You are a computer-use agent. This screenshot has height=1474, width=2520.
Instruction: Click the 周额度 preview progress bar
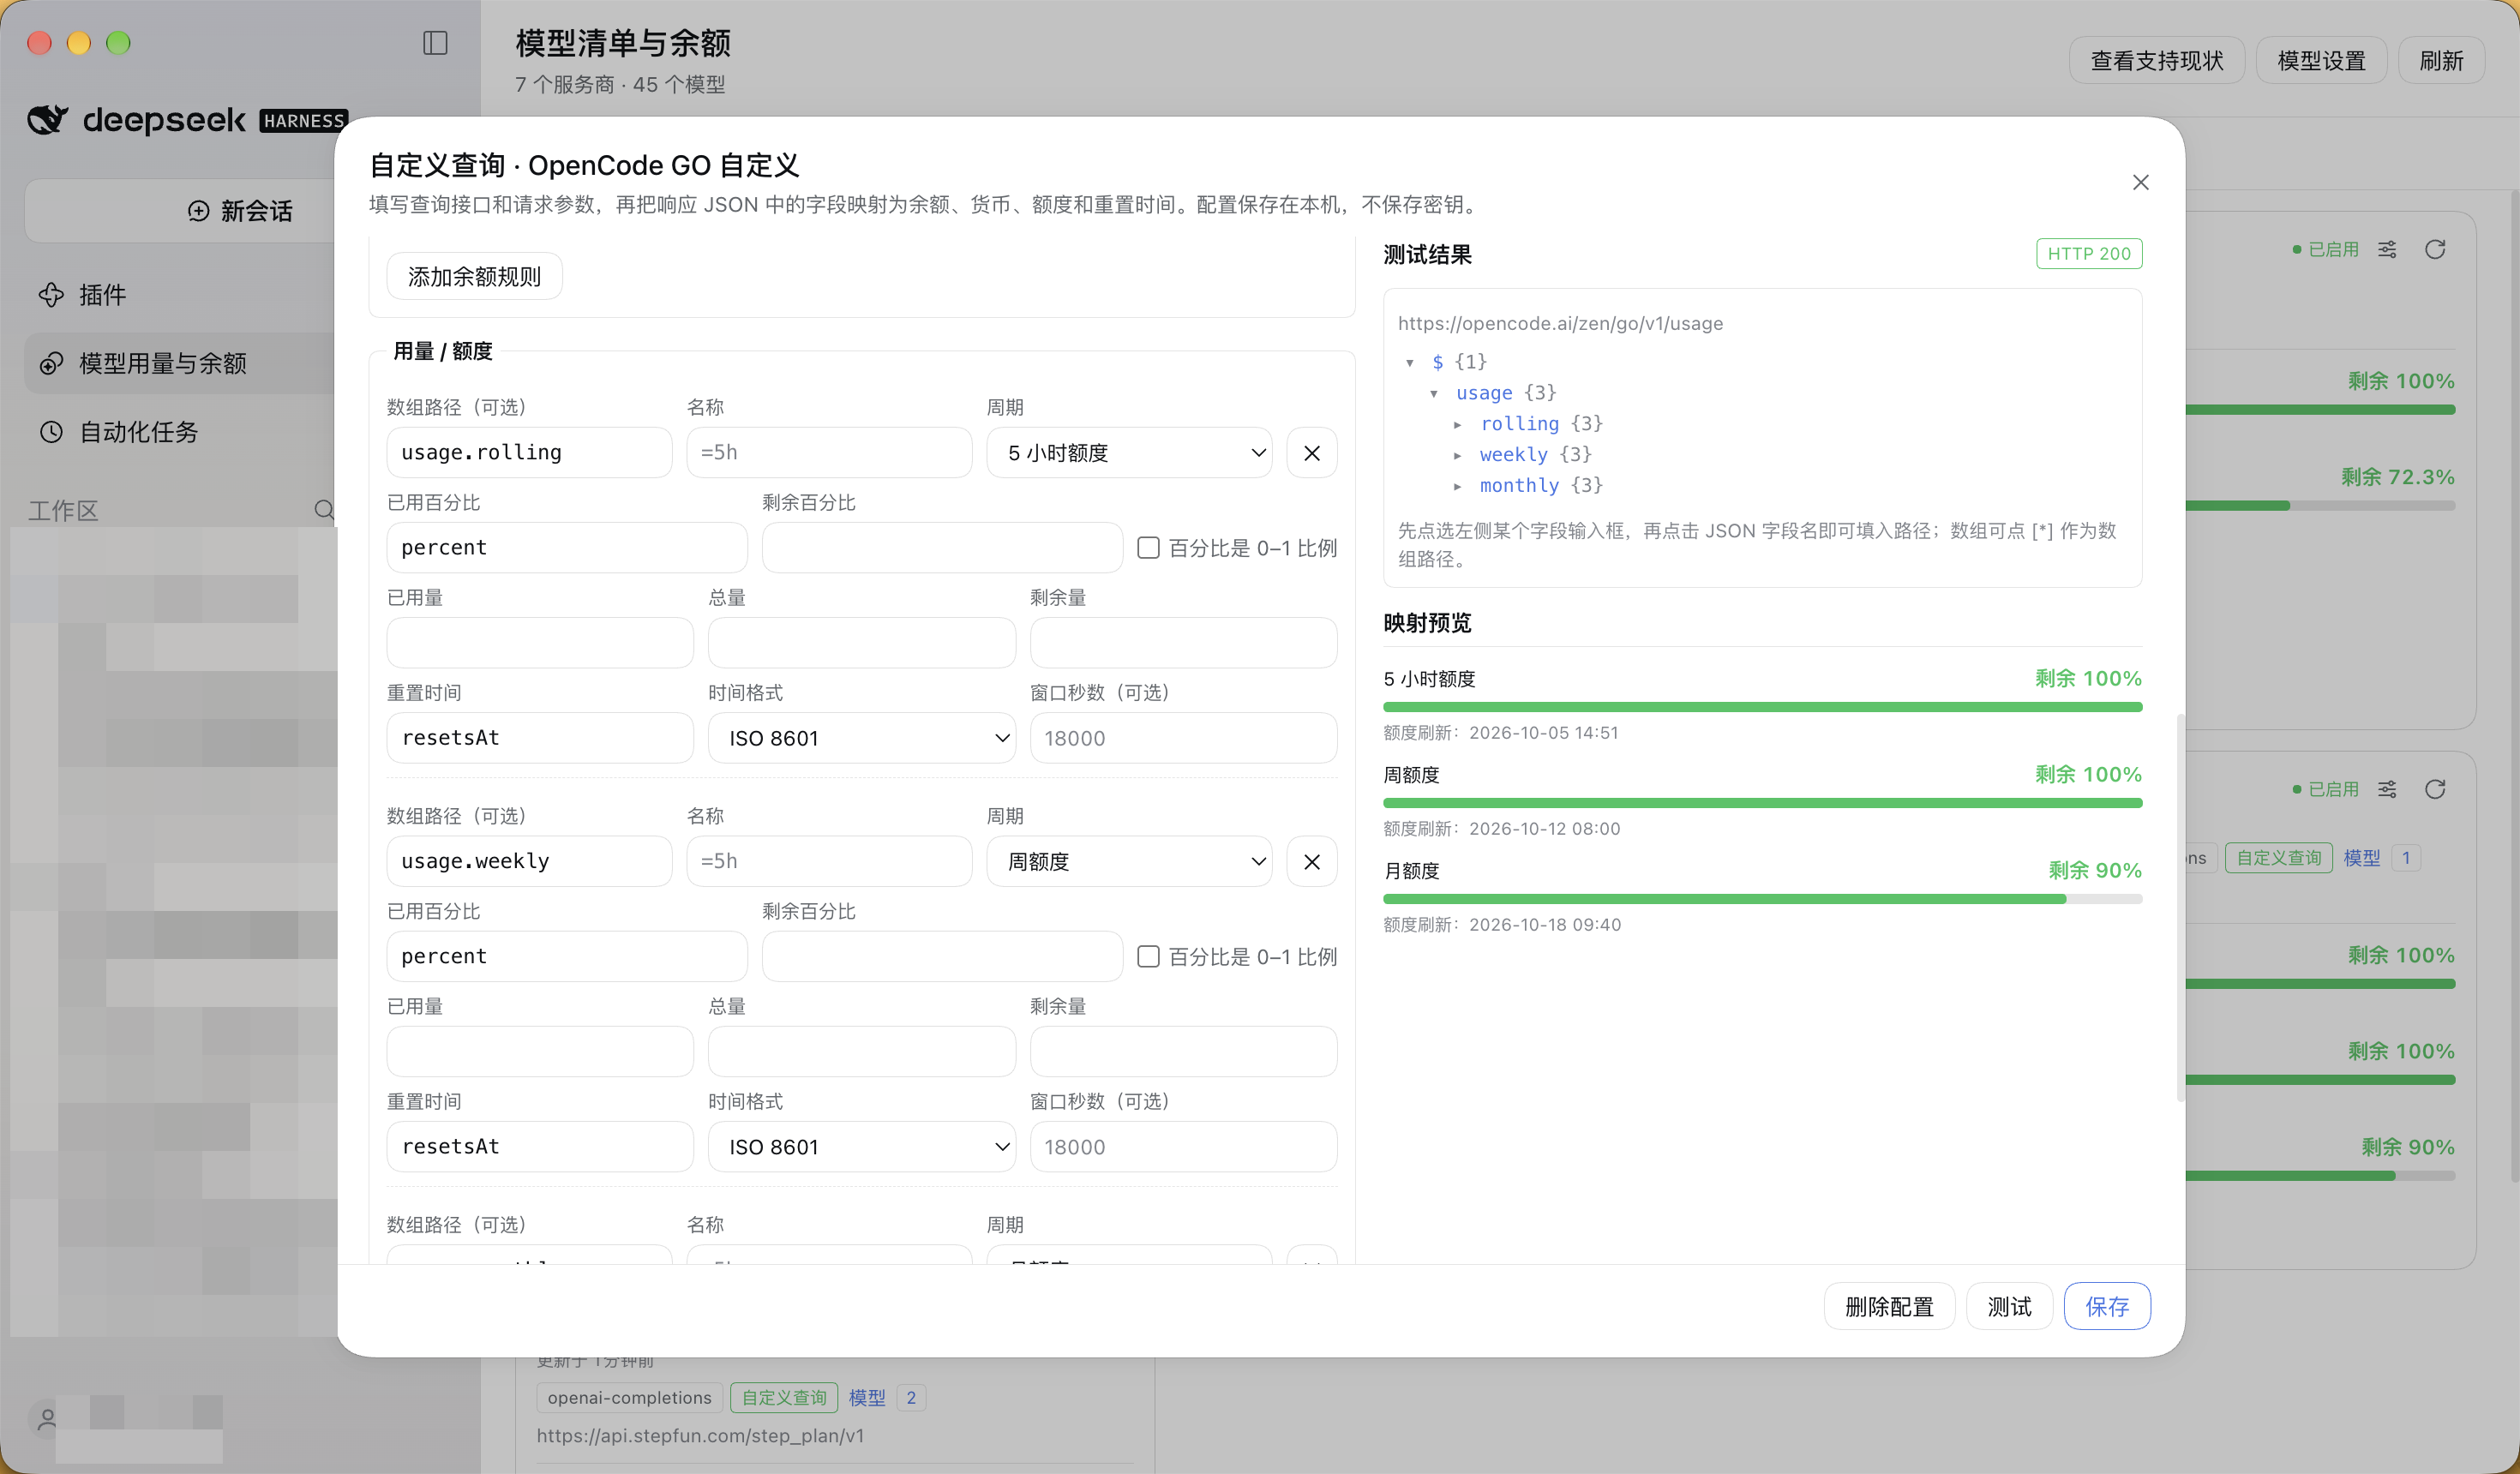click(1762, 803)
